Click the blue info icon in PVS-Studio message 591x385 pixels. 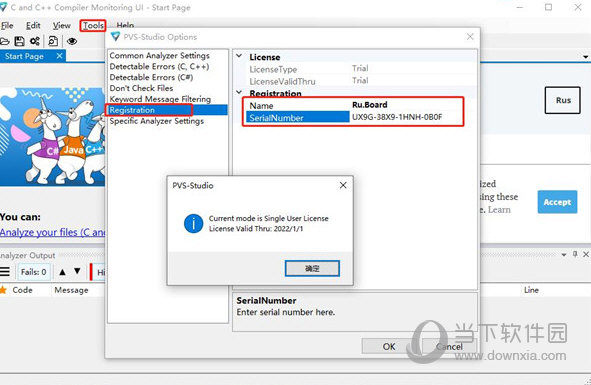click(193, 224)
